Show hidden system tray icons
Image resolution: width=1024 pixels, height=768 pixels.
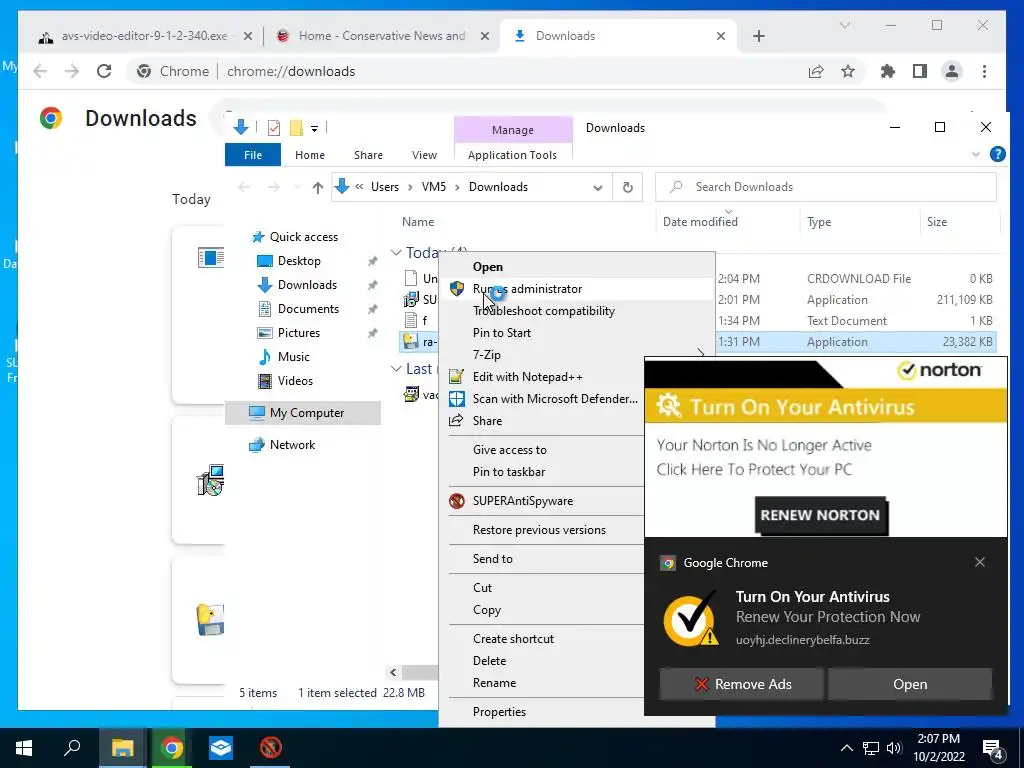click(846, 748)
